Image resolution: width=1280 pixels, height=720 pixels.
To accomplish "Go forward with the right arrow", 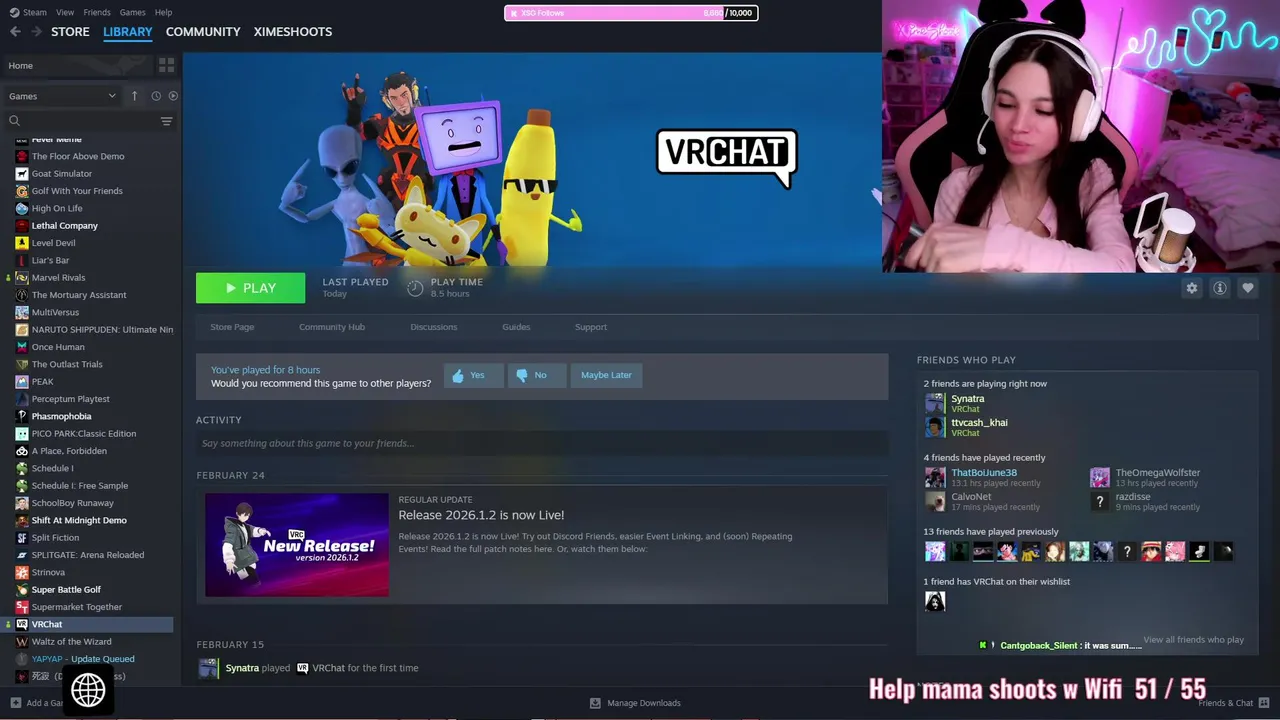I will [x=36, y=31].
